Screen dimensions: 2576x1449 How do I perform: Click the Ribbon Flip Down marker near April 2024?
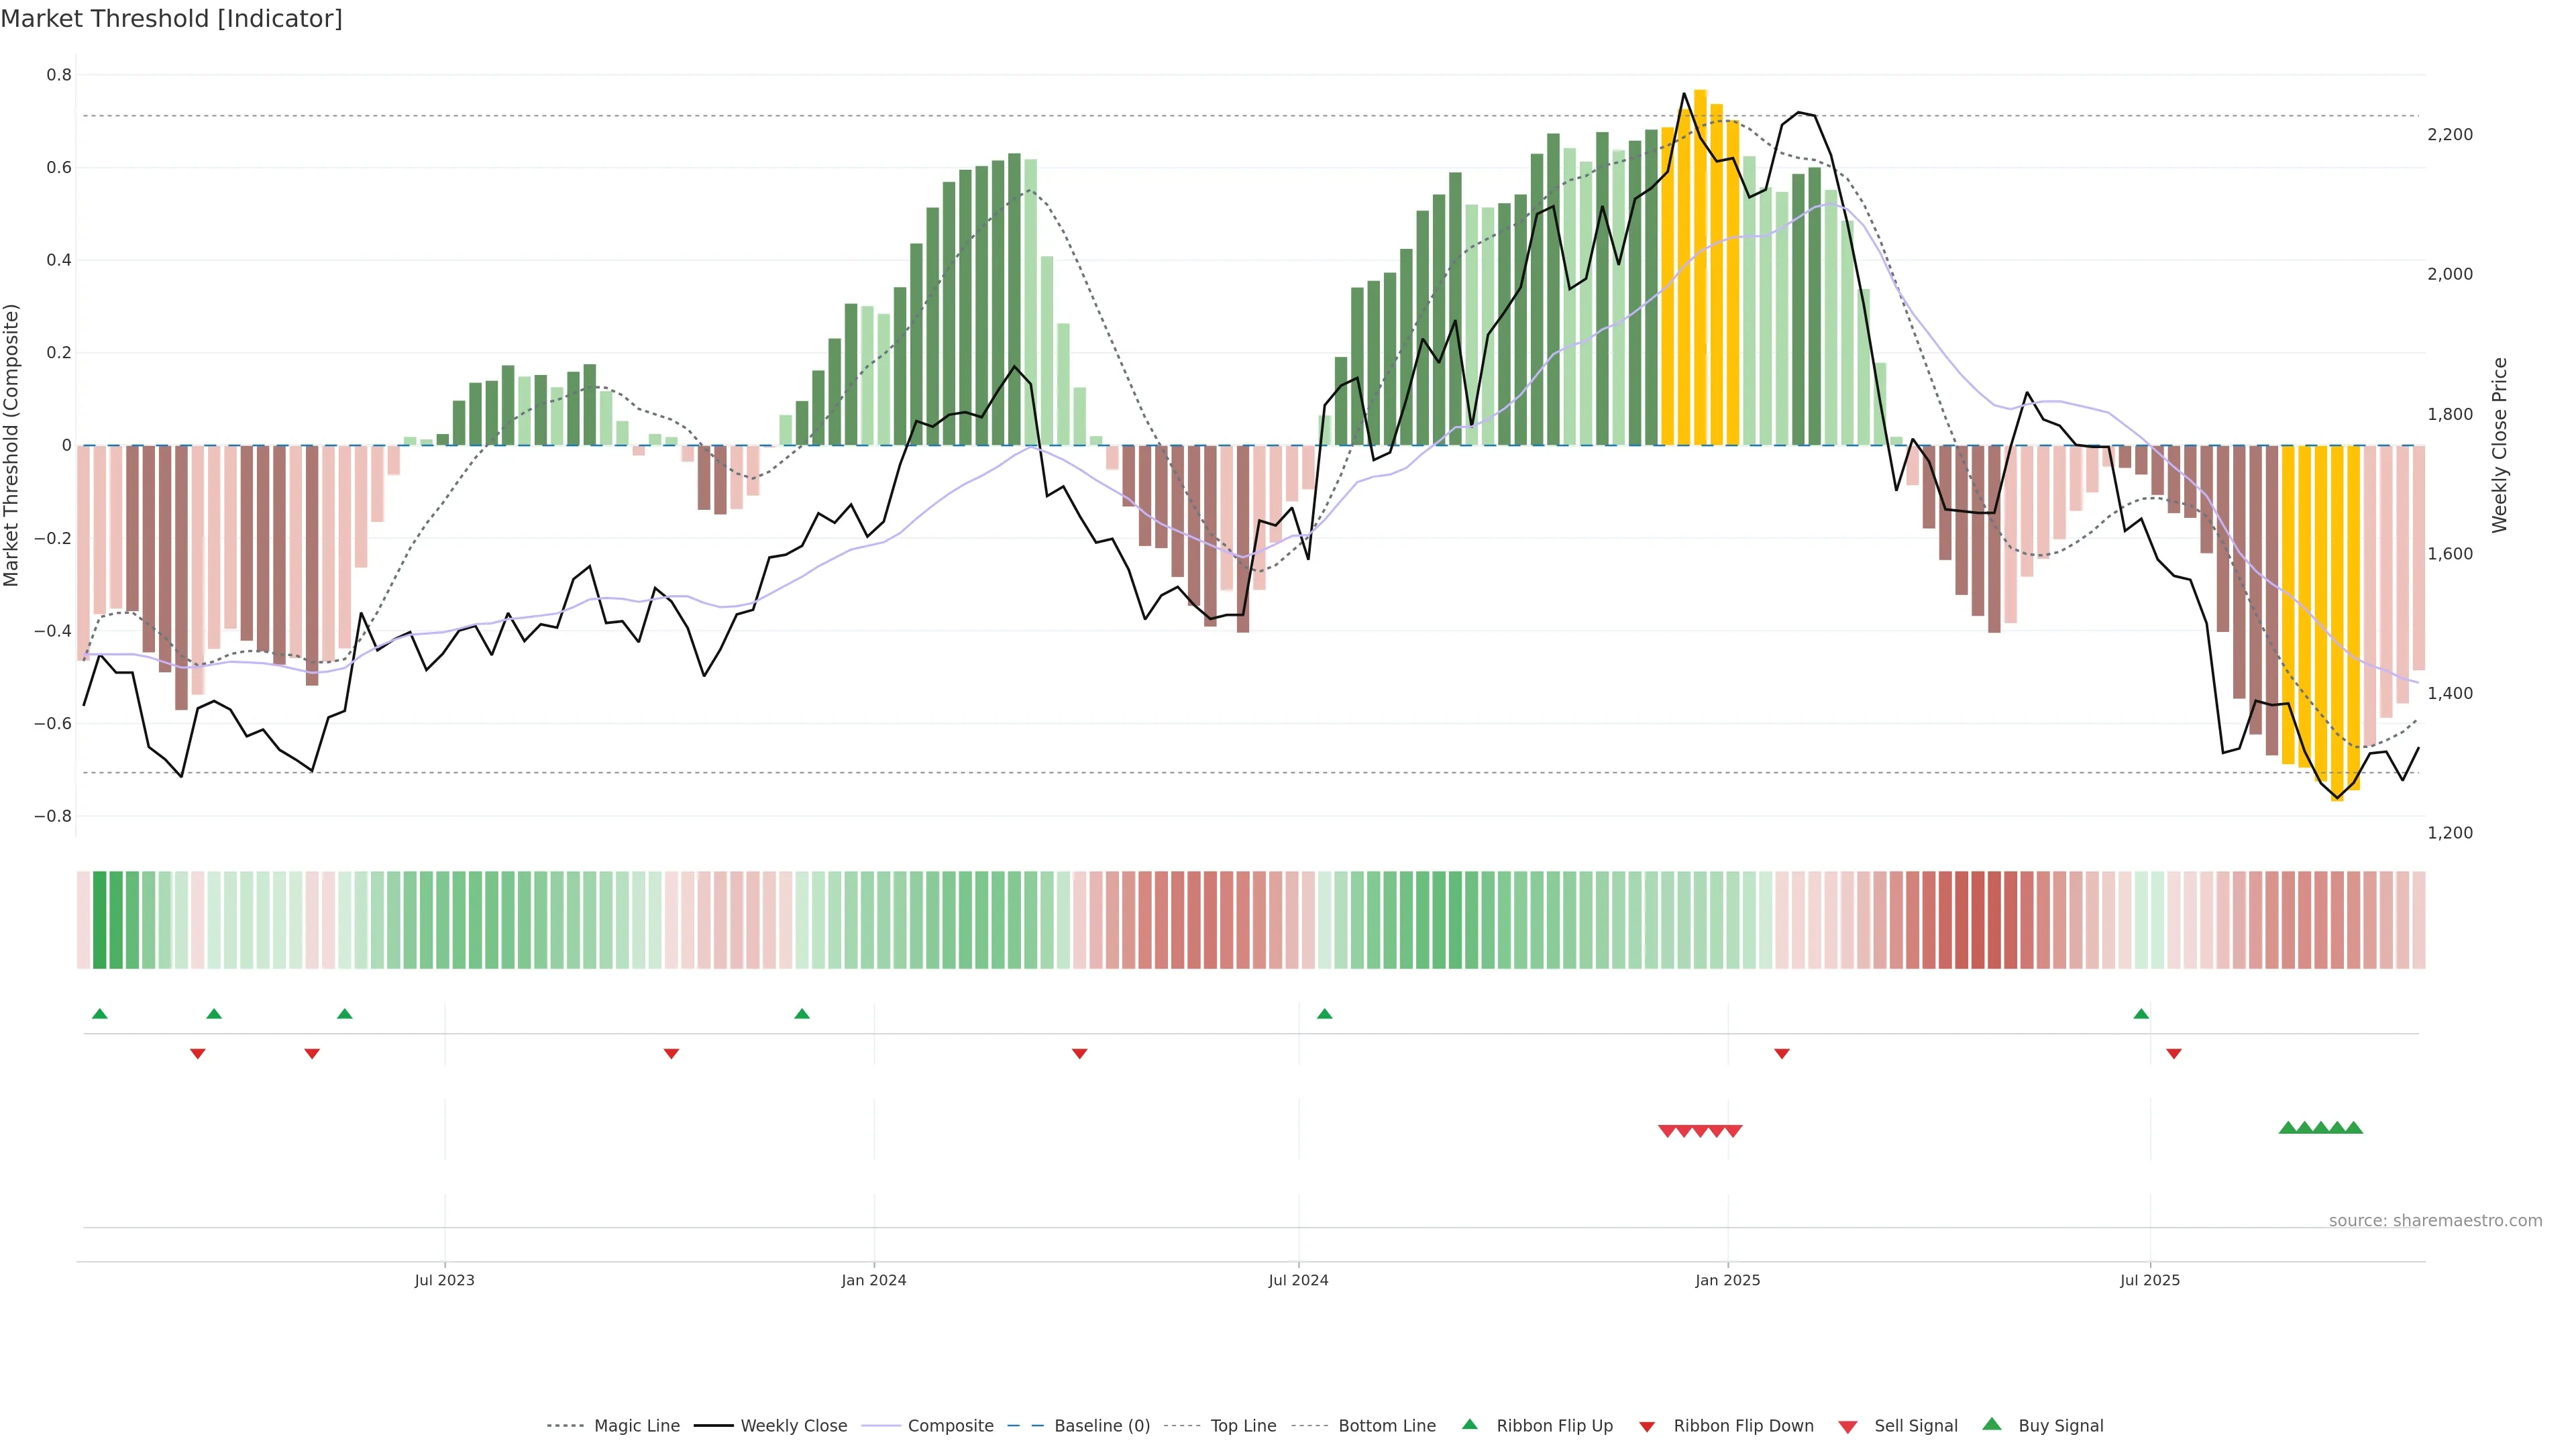1079,1053
